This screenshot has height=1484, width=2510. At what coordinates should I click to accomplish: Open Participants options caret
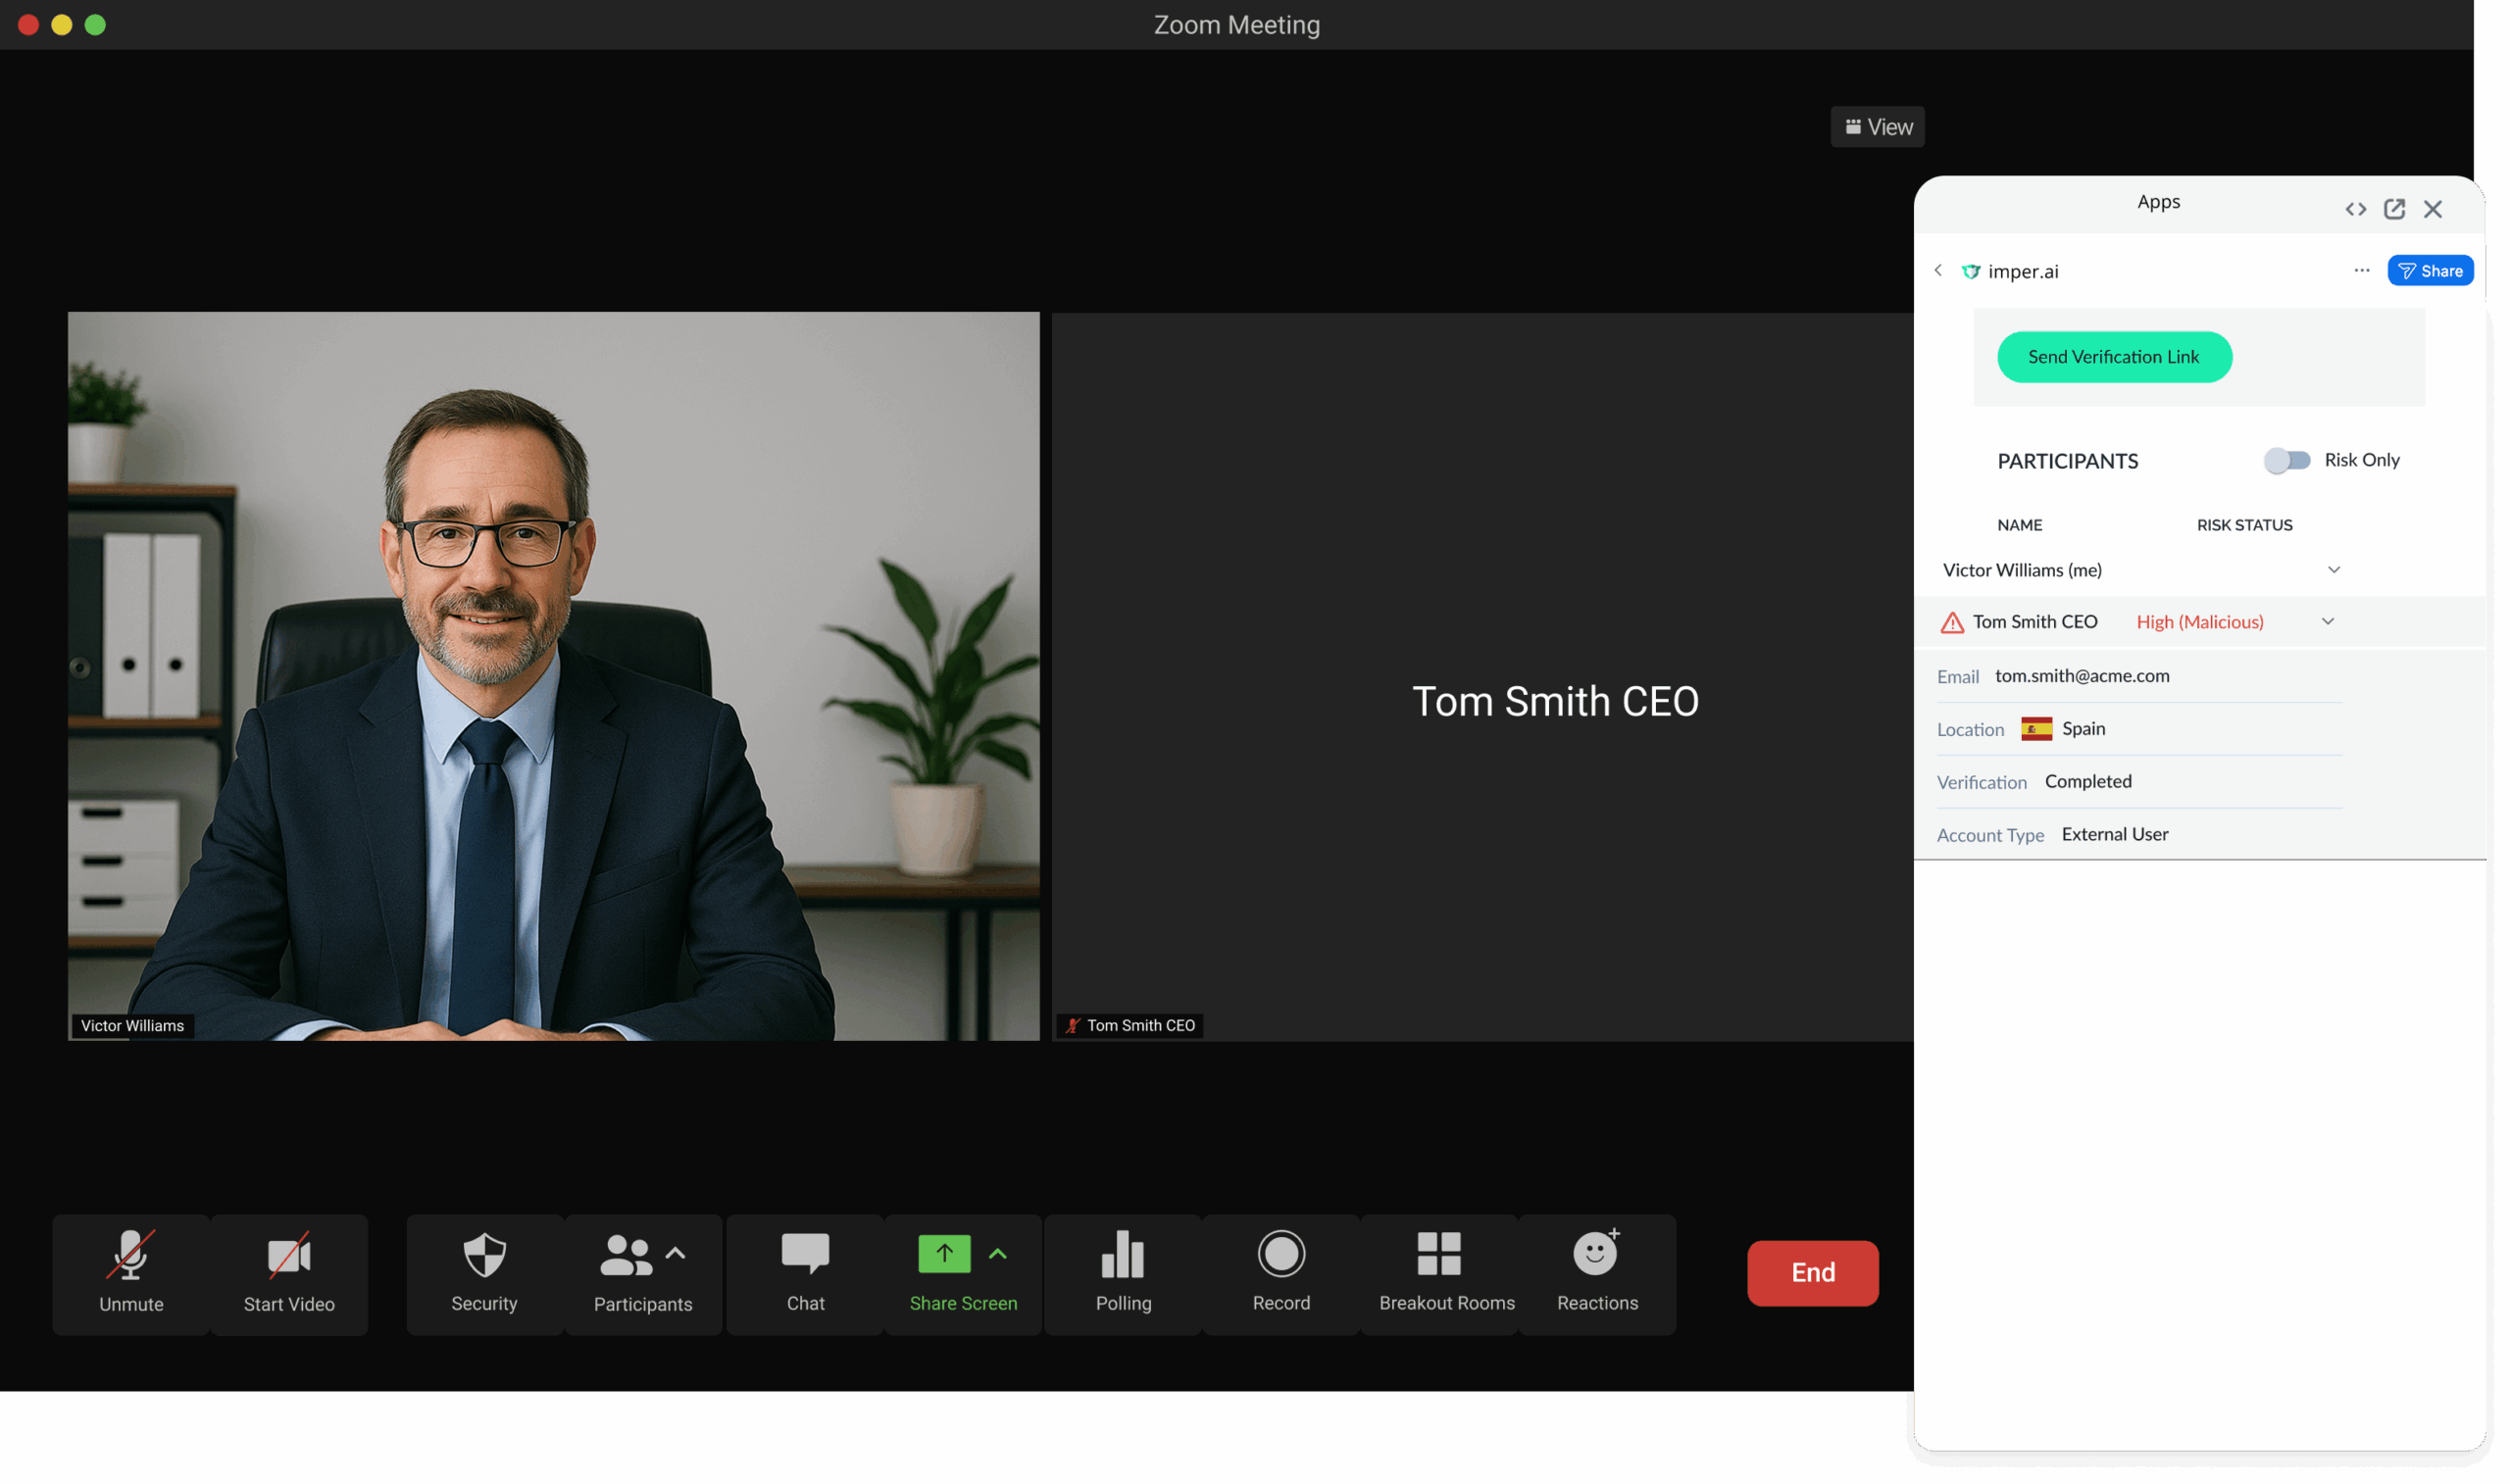click(x=676, y=1253)
